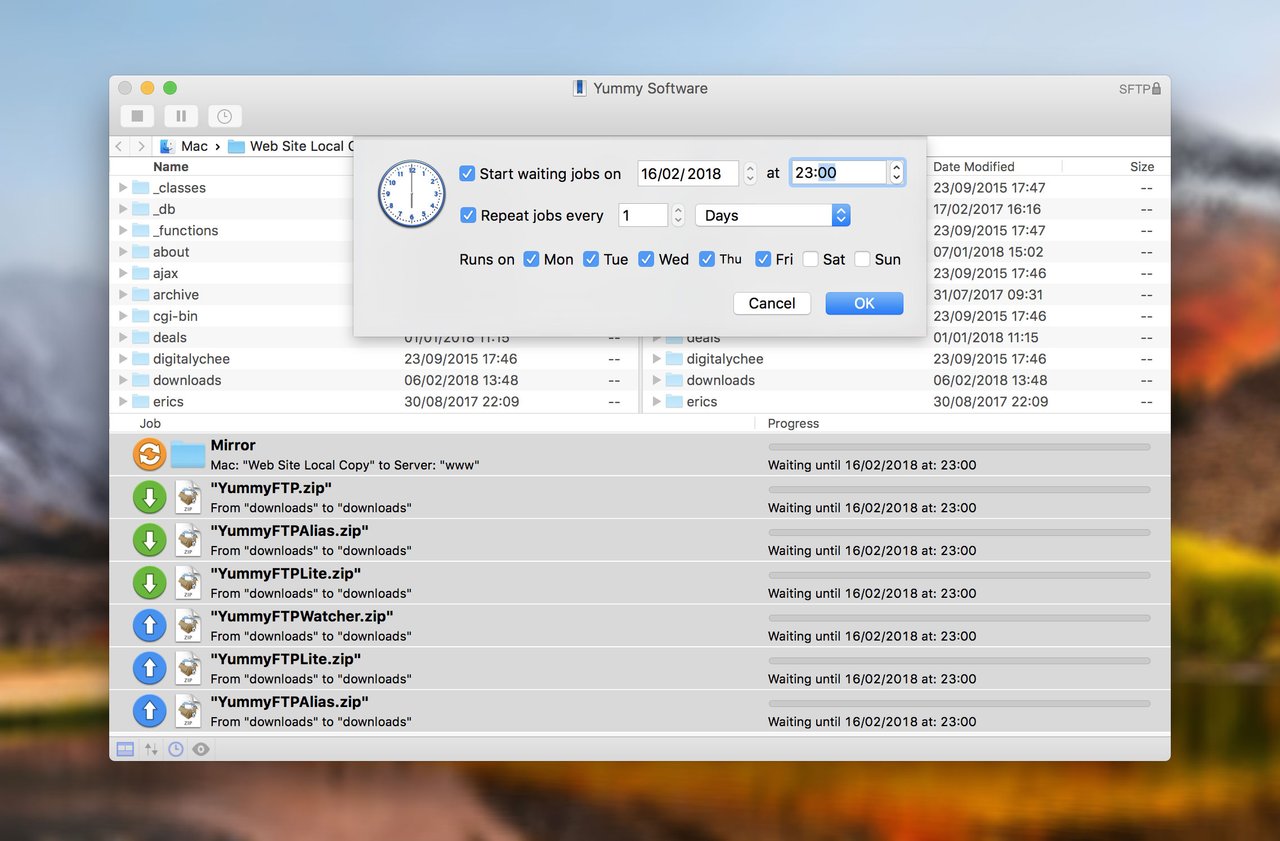The width and height of the screenshot is (1280, 841).
Task: Click the Pause toolbar button
Action: pos(181,116)
